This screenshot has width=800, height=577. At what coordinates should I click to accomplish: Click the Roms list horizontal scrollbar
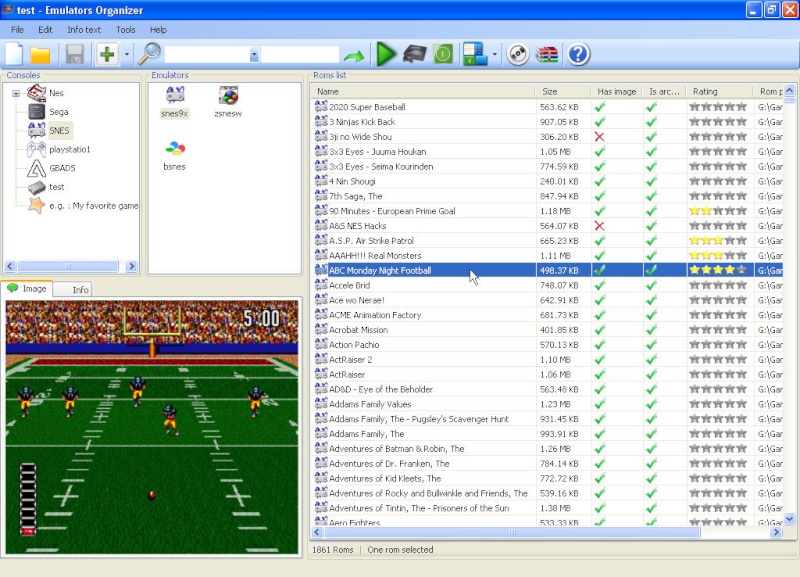512,532
